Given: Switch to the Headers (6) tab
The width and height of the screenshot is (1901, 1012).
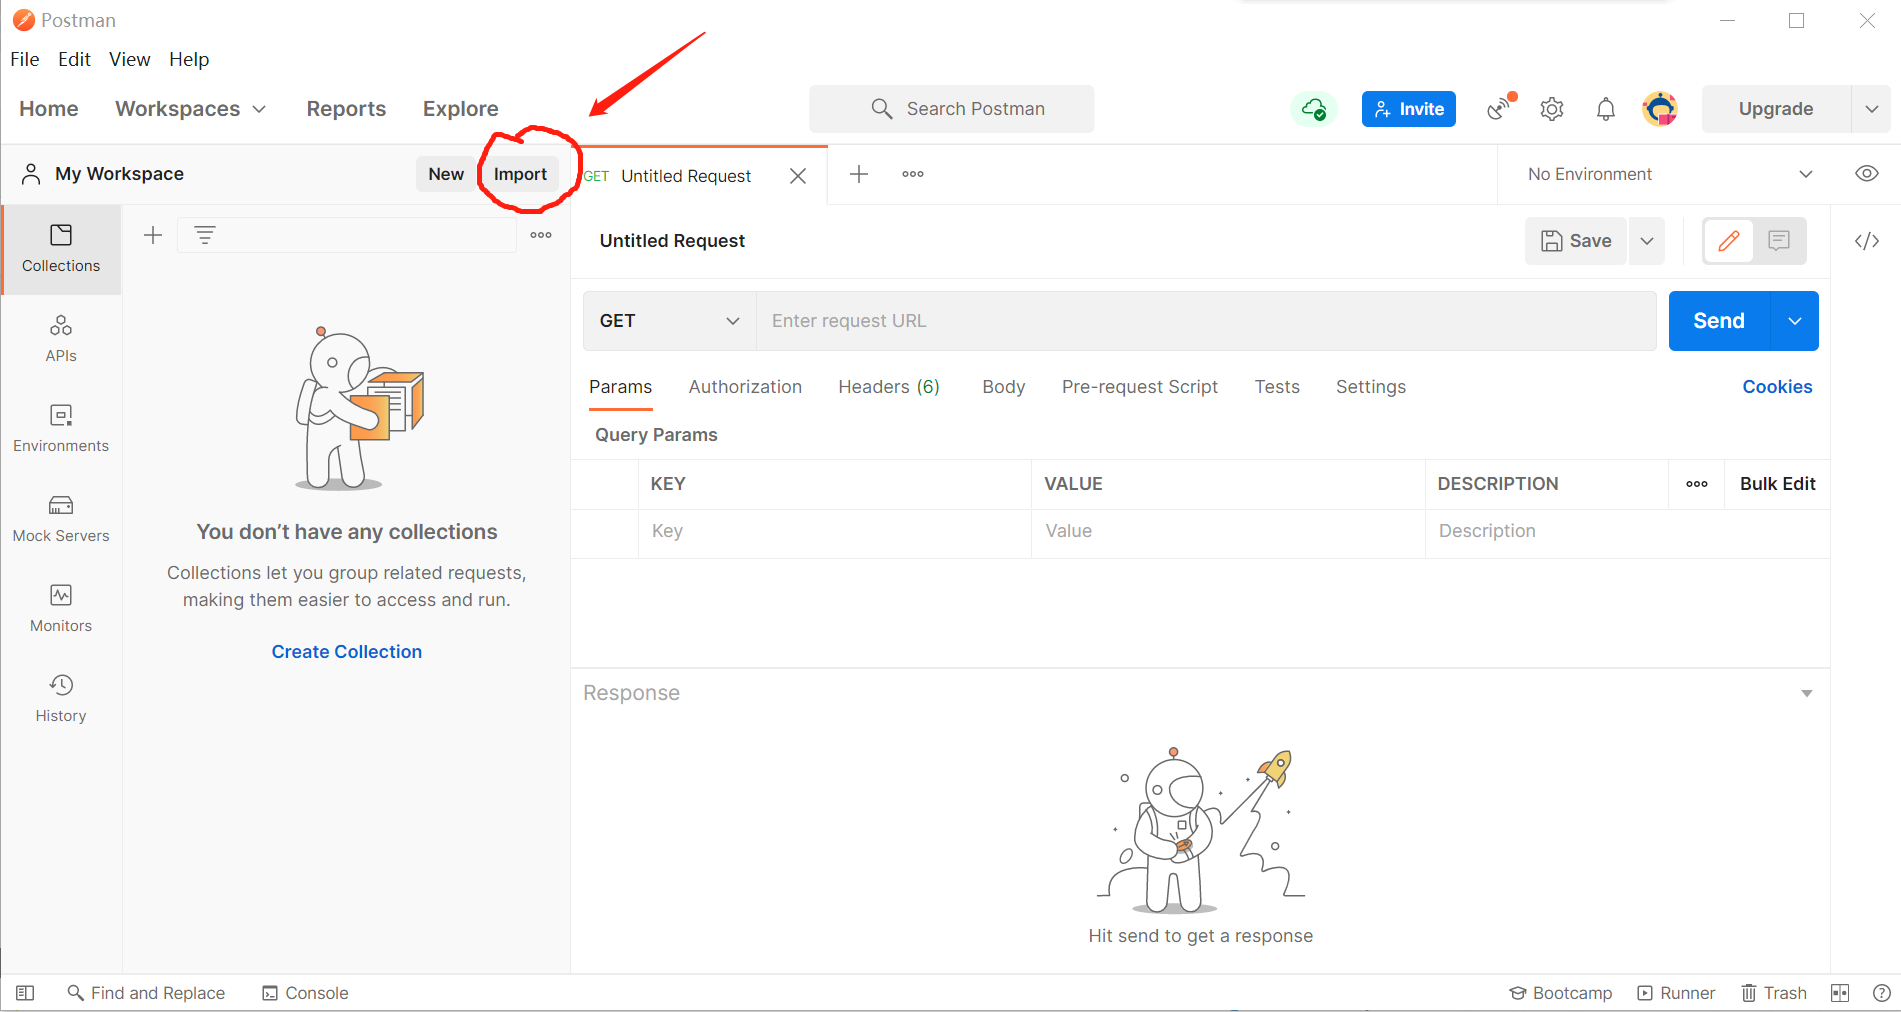Looking at the screenshot, I should point(889,387).
